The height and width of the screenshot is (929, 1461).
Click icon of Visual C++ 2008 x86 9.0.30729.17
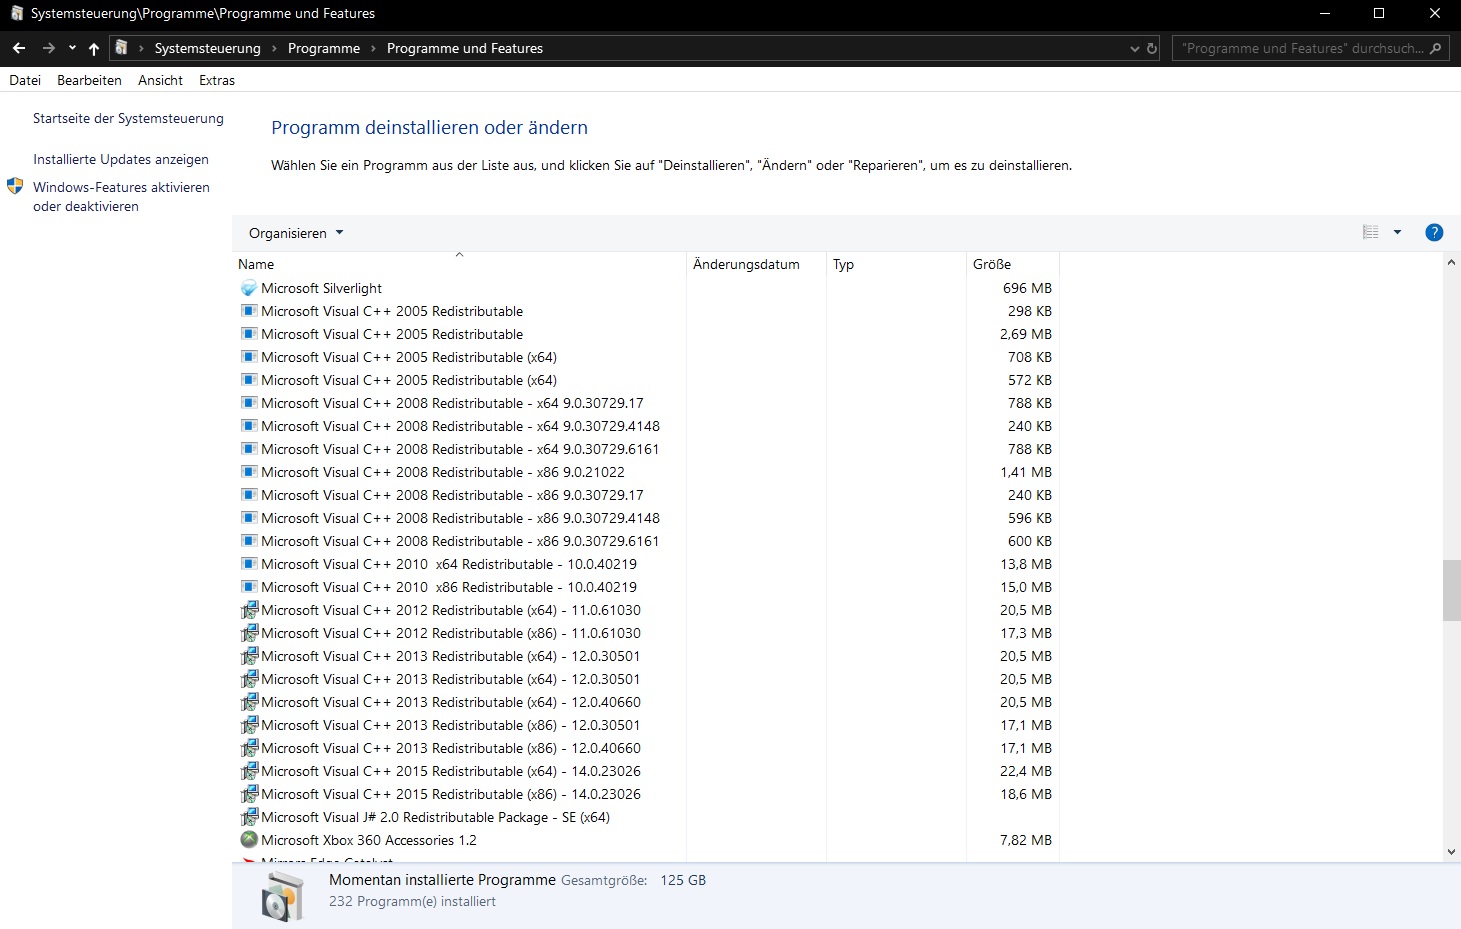(x=249, y=495)
